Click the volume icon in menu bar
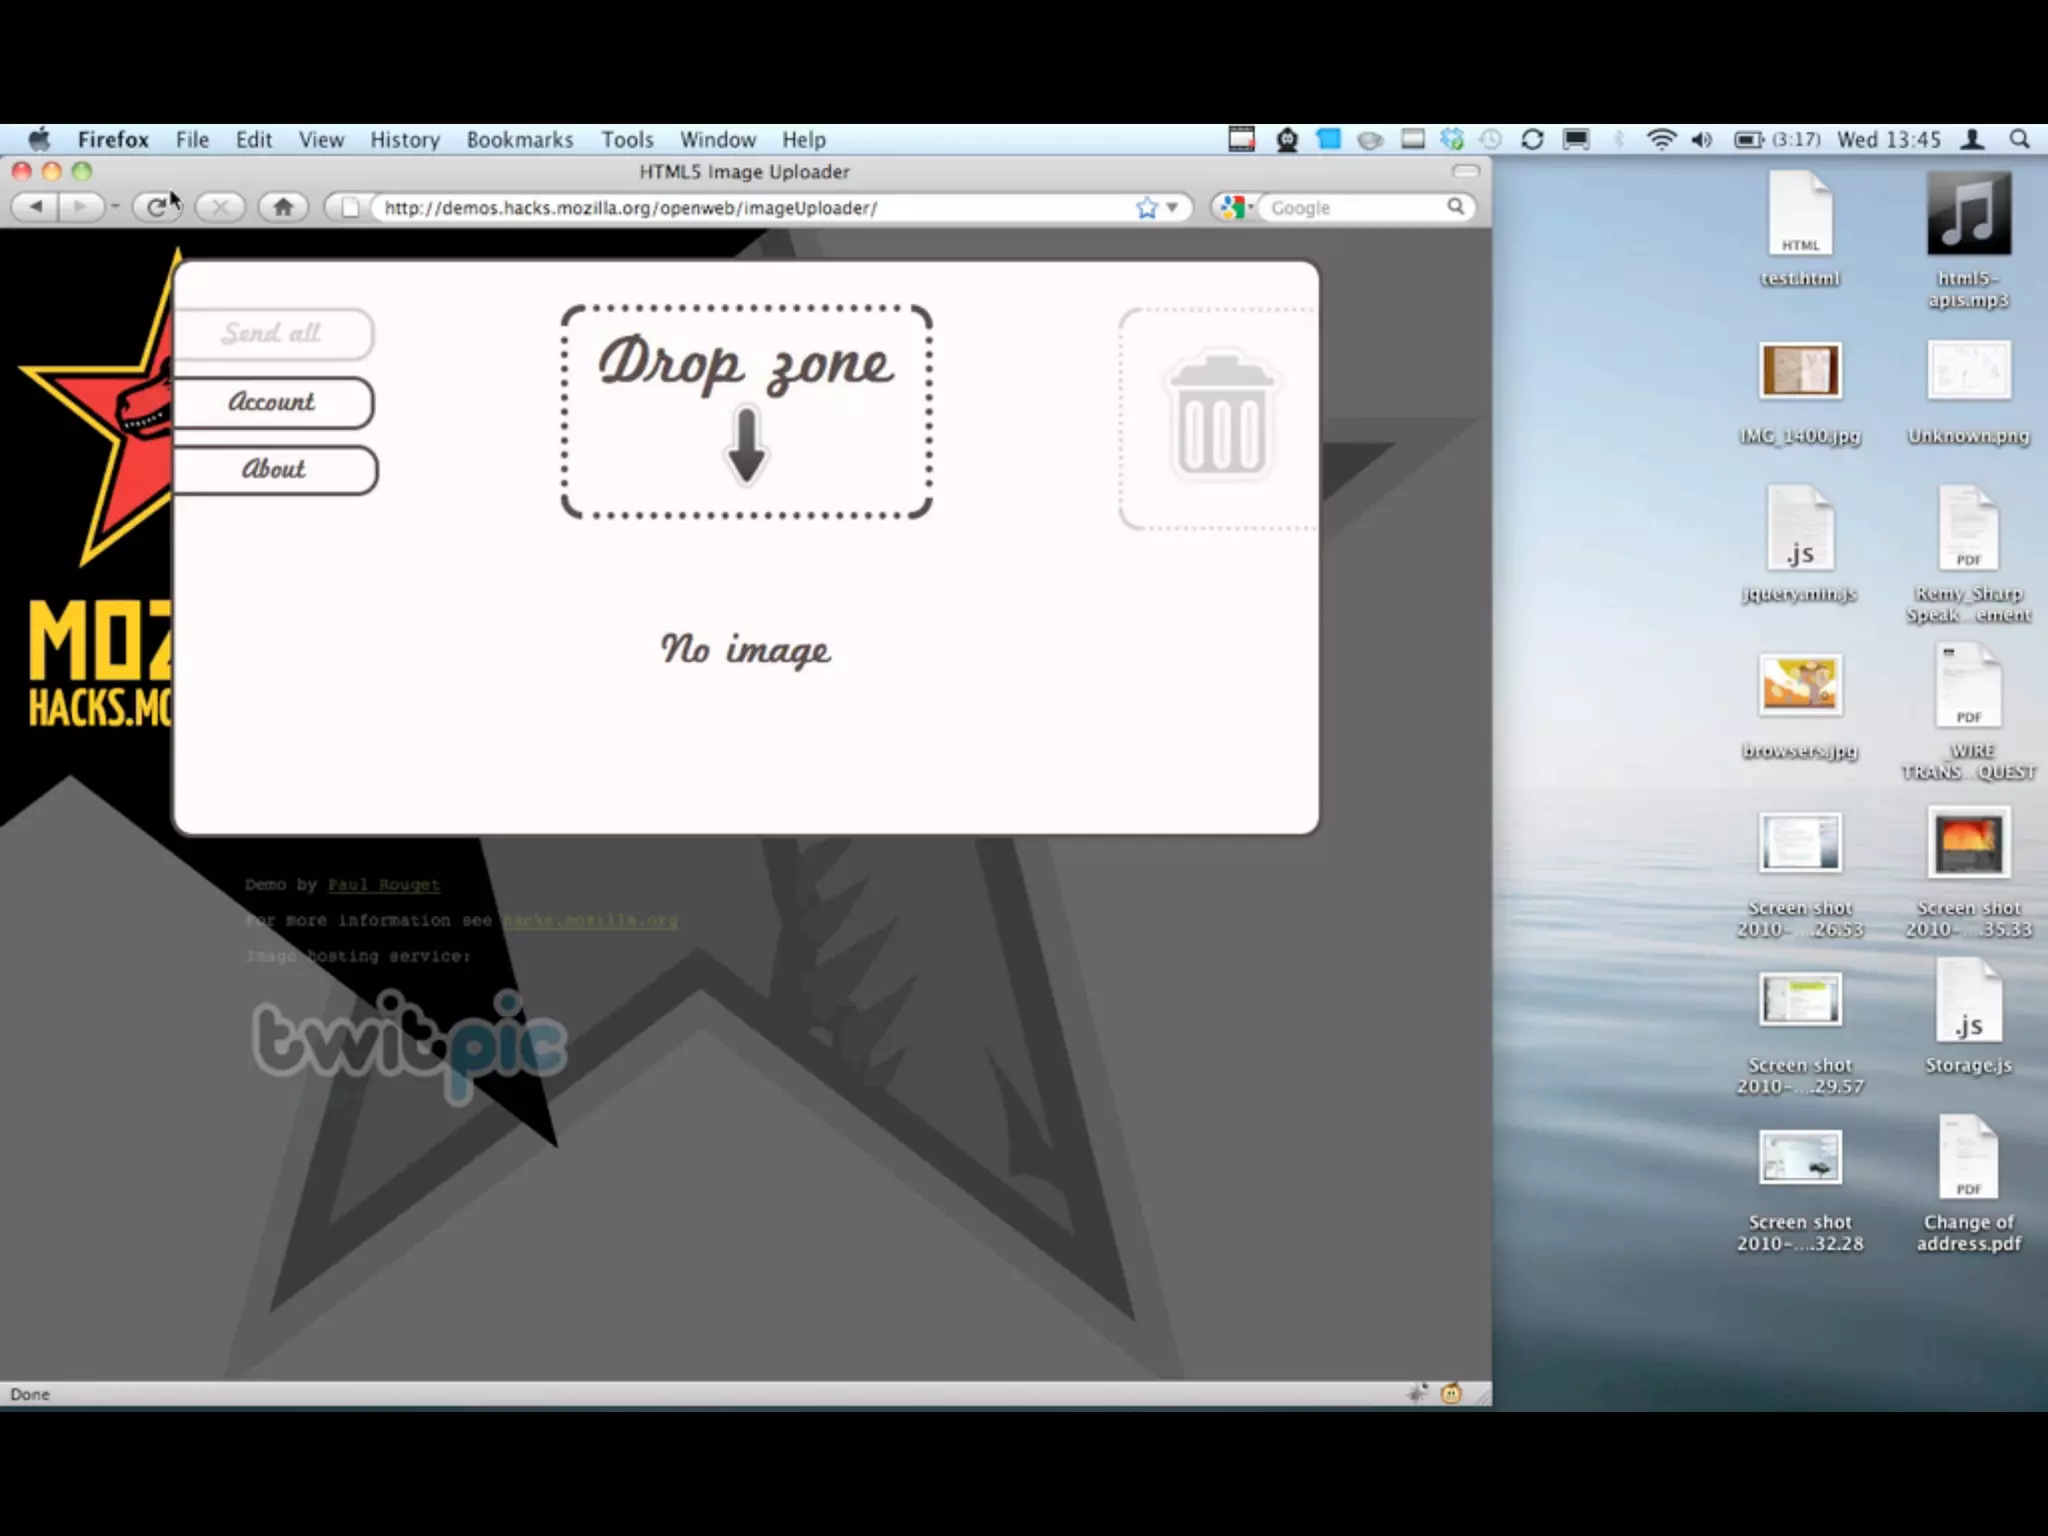 [1701, 140]
